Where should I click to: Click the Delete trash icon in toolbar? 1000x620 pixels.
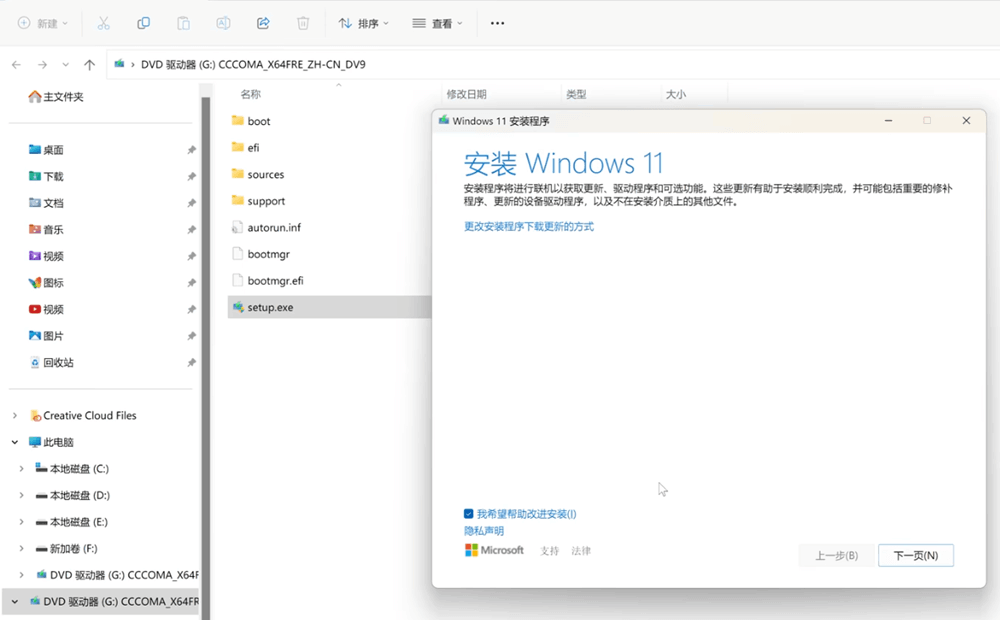(x=303, y=23)
